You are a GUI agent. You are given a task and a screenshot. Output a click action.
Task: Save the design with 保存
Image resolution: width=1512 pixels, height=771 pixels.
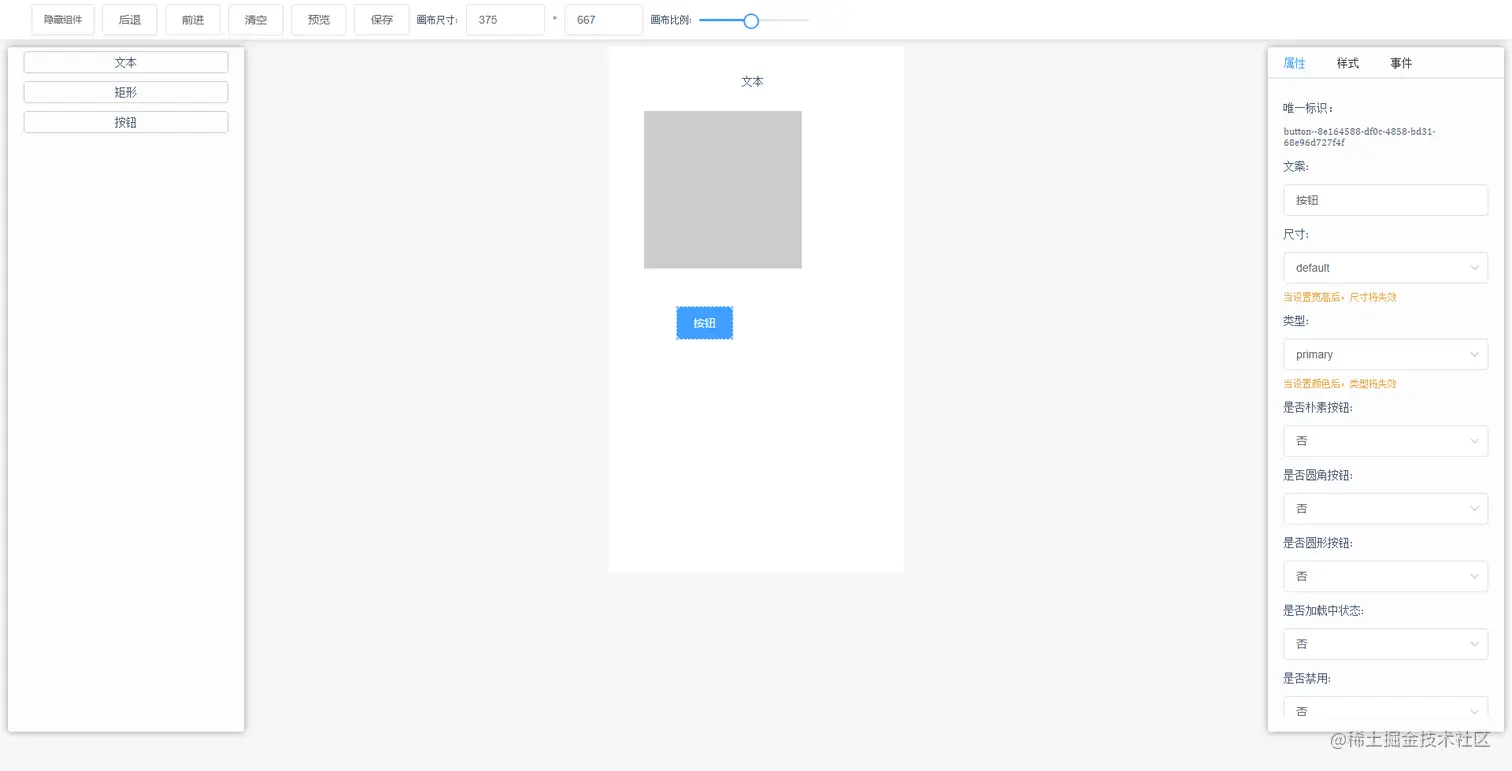pyautogui.click(x=382, y=20)
